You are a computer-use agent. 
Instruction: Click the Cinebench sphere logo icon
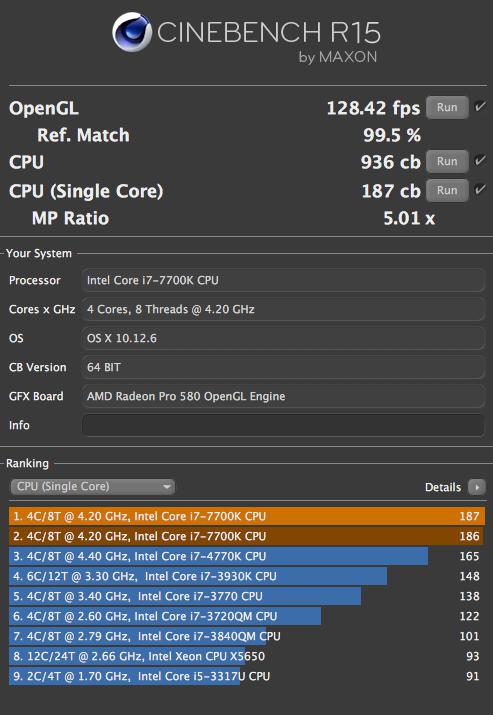coord(132,32)
